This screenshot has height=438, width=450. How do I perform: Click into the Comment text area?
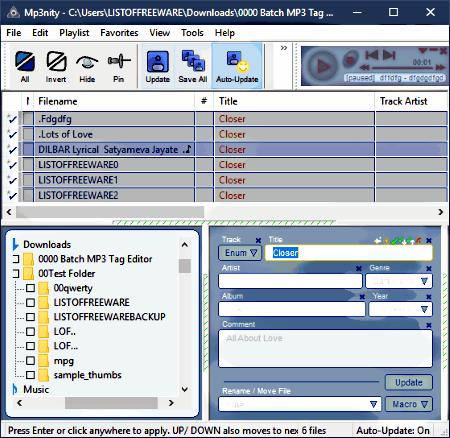tap(325, 349)
